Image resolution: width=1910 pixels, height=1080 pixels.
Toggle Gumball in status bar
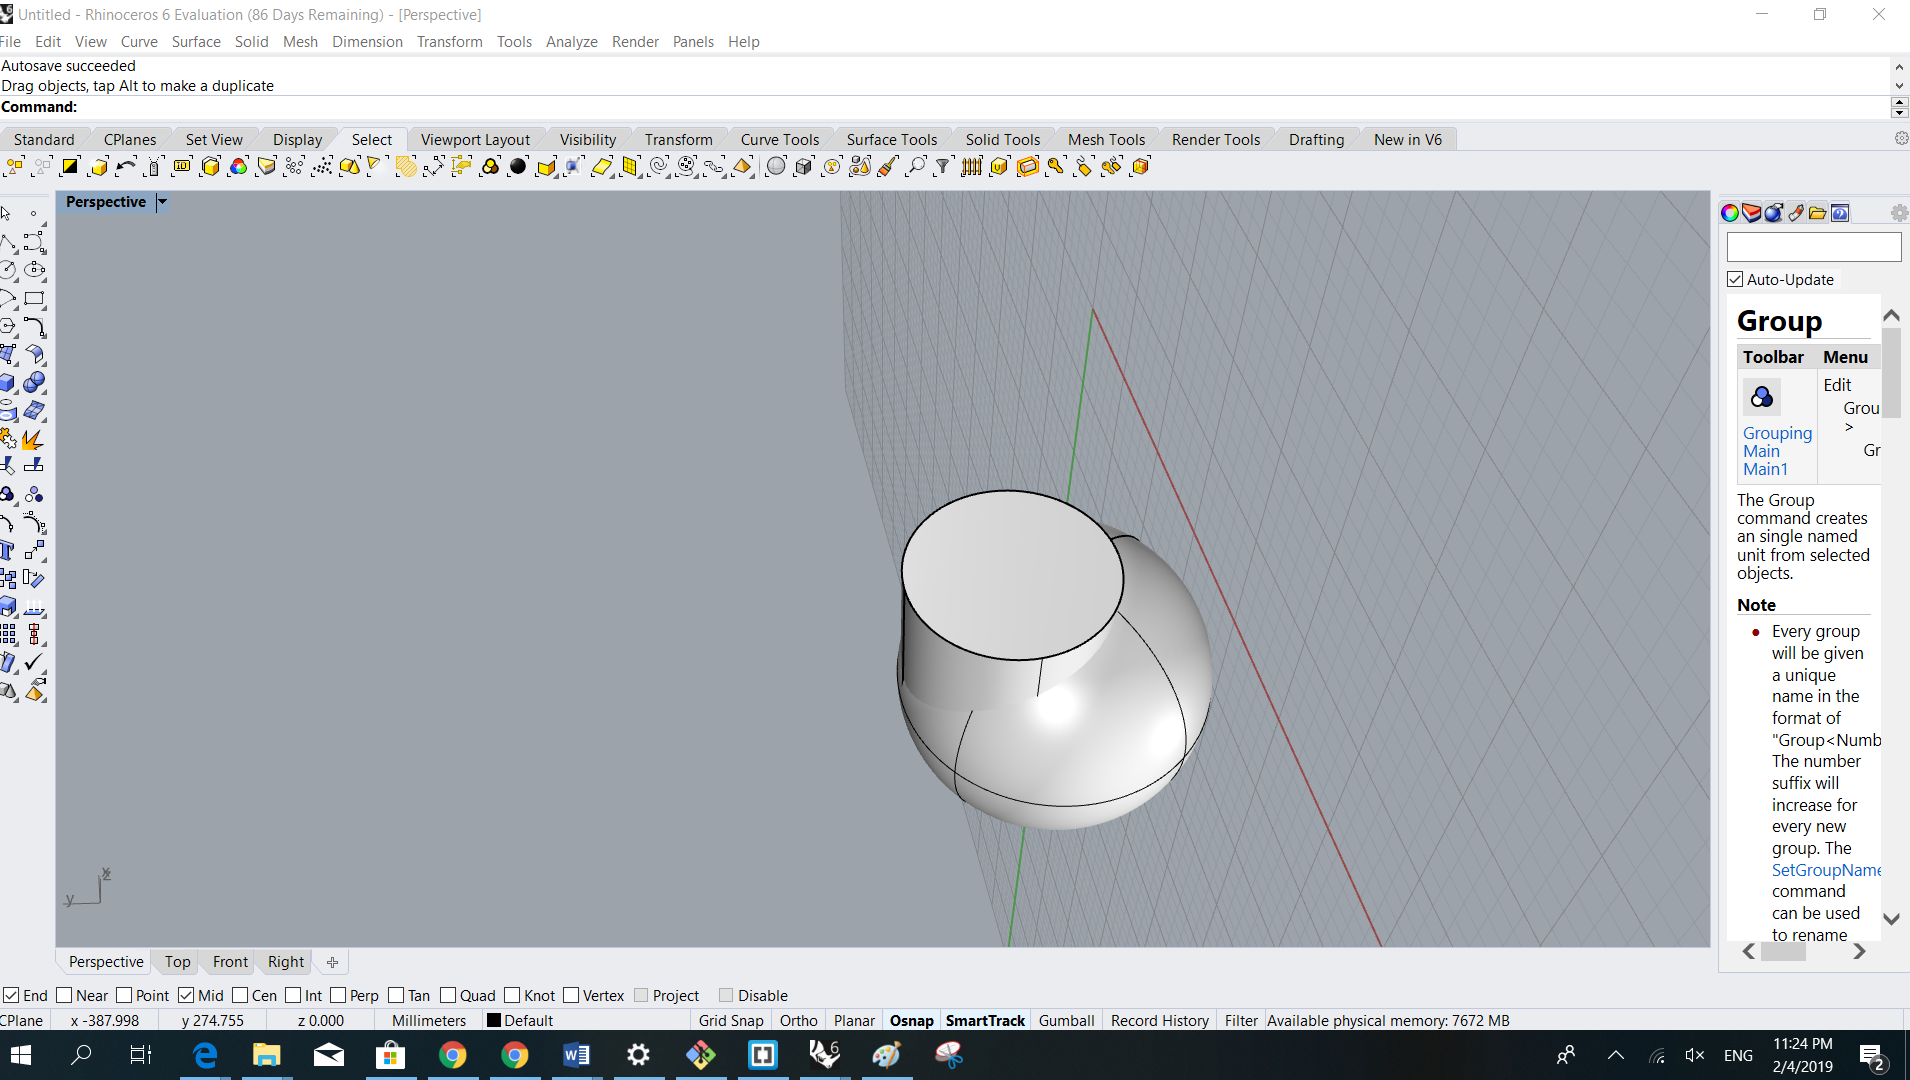tap(1066, 1021)
